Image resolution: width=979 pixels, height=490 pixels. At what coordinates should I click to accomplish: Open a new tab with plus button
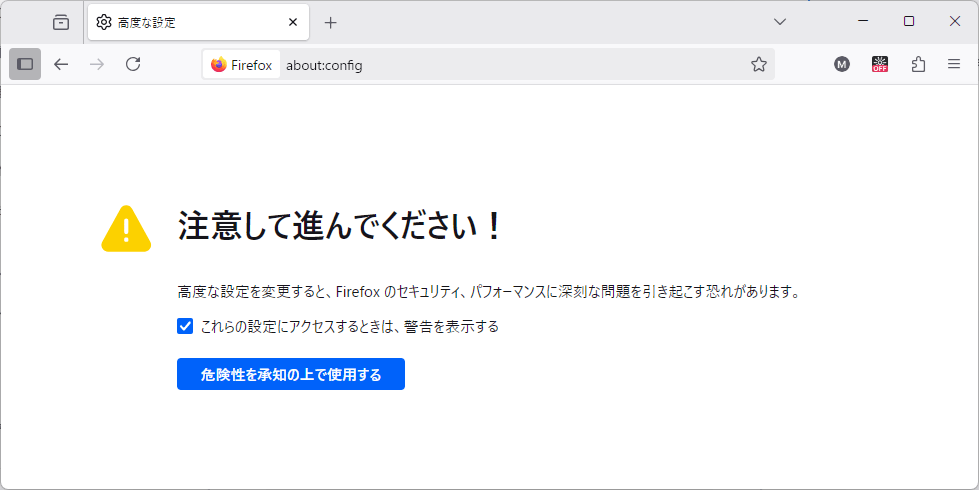coord(331,22)
